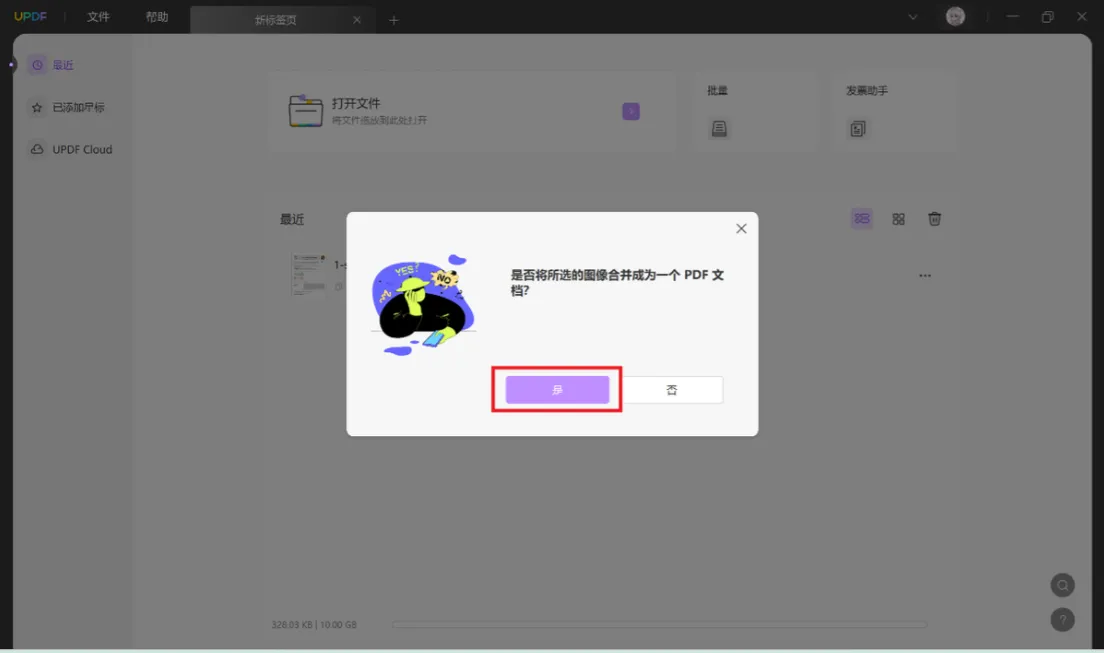Click the question mark help icon
The height and width of the screenshot is (653, 1104).
coord(1062,620)
